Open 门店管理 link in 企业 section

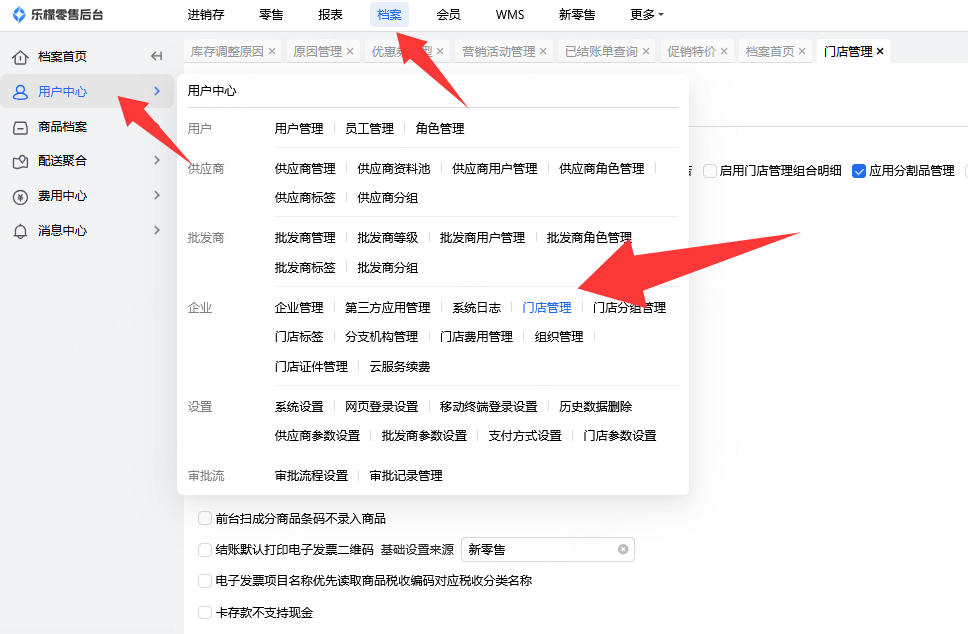click(546, 307)
